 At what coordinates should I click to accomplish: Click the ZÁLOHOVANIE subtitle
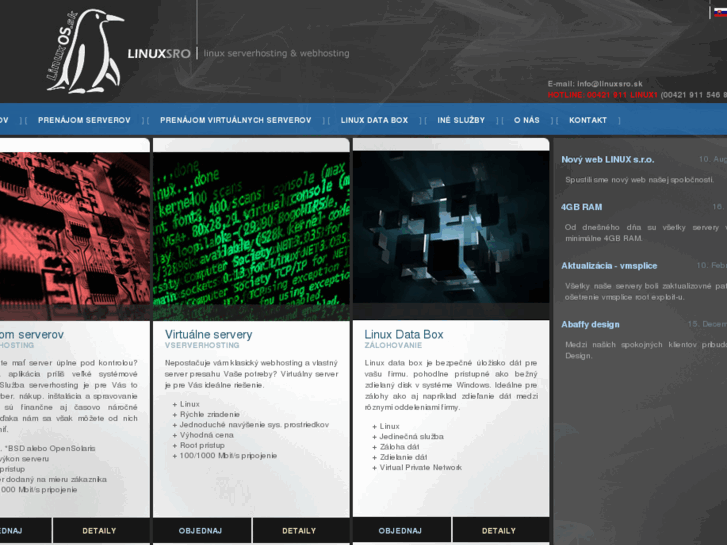[393, 346]
